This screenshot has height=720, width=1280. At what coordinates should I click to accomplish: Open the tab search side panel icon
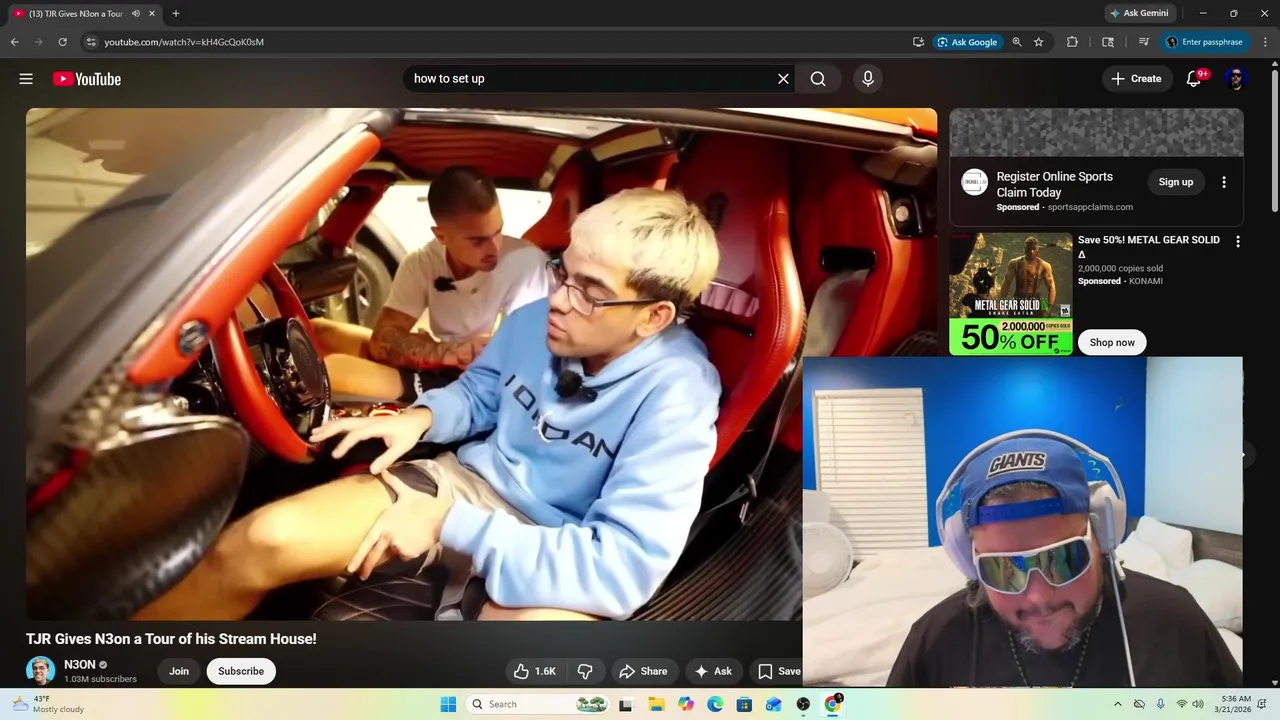click(1108, 42)
